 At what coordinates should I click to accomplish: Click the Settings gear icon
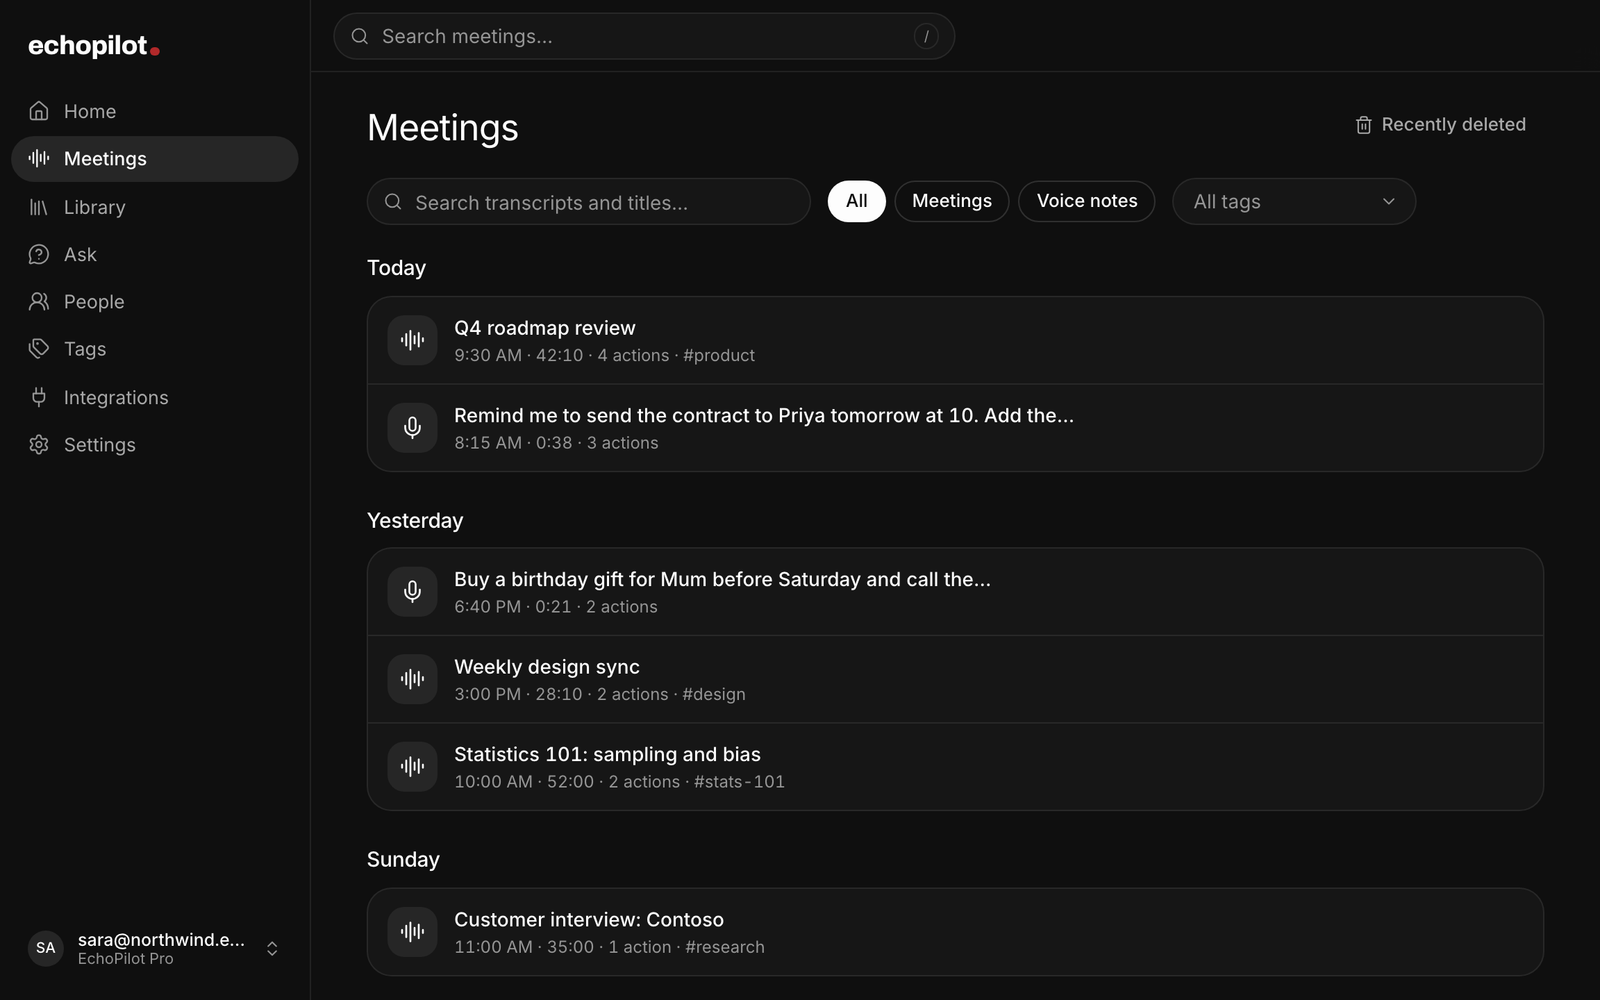click(39, 444)
